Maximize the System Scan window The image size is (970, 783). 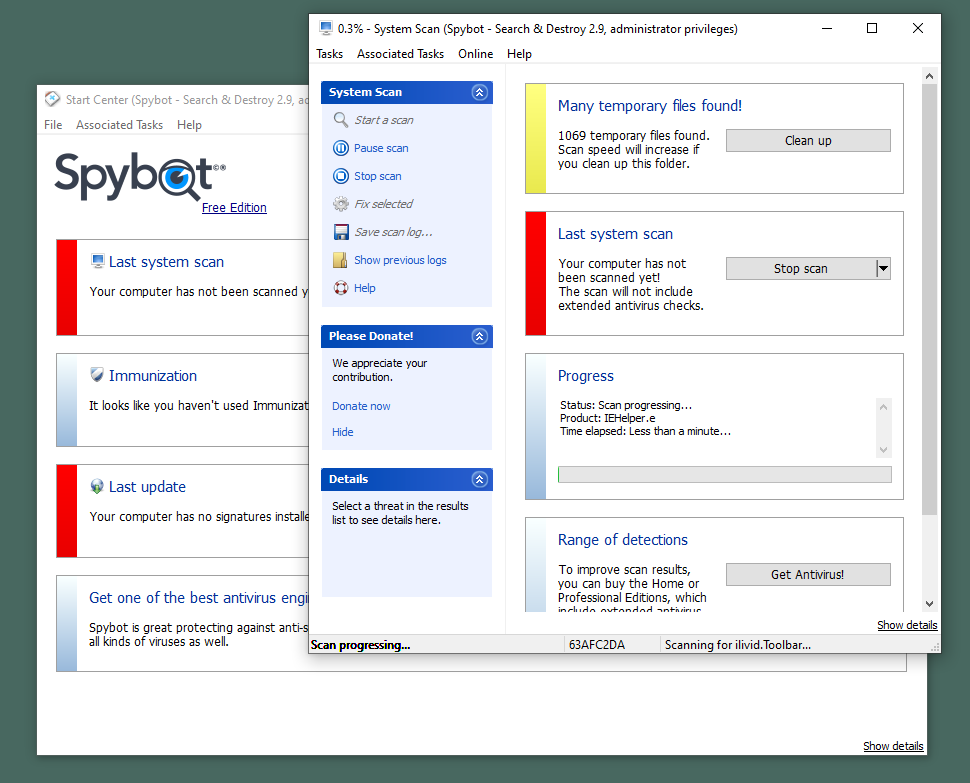pos(872,28)
